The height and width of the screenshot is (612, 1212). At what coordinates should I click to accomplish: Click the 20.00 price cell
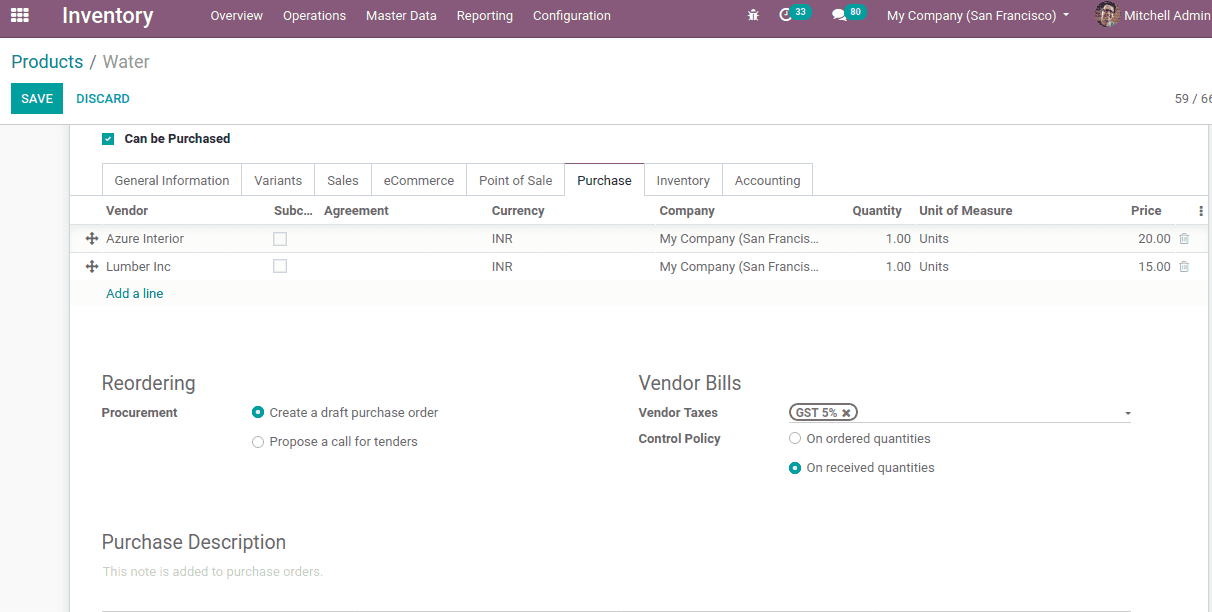coord(1154,239)
